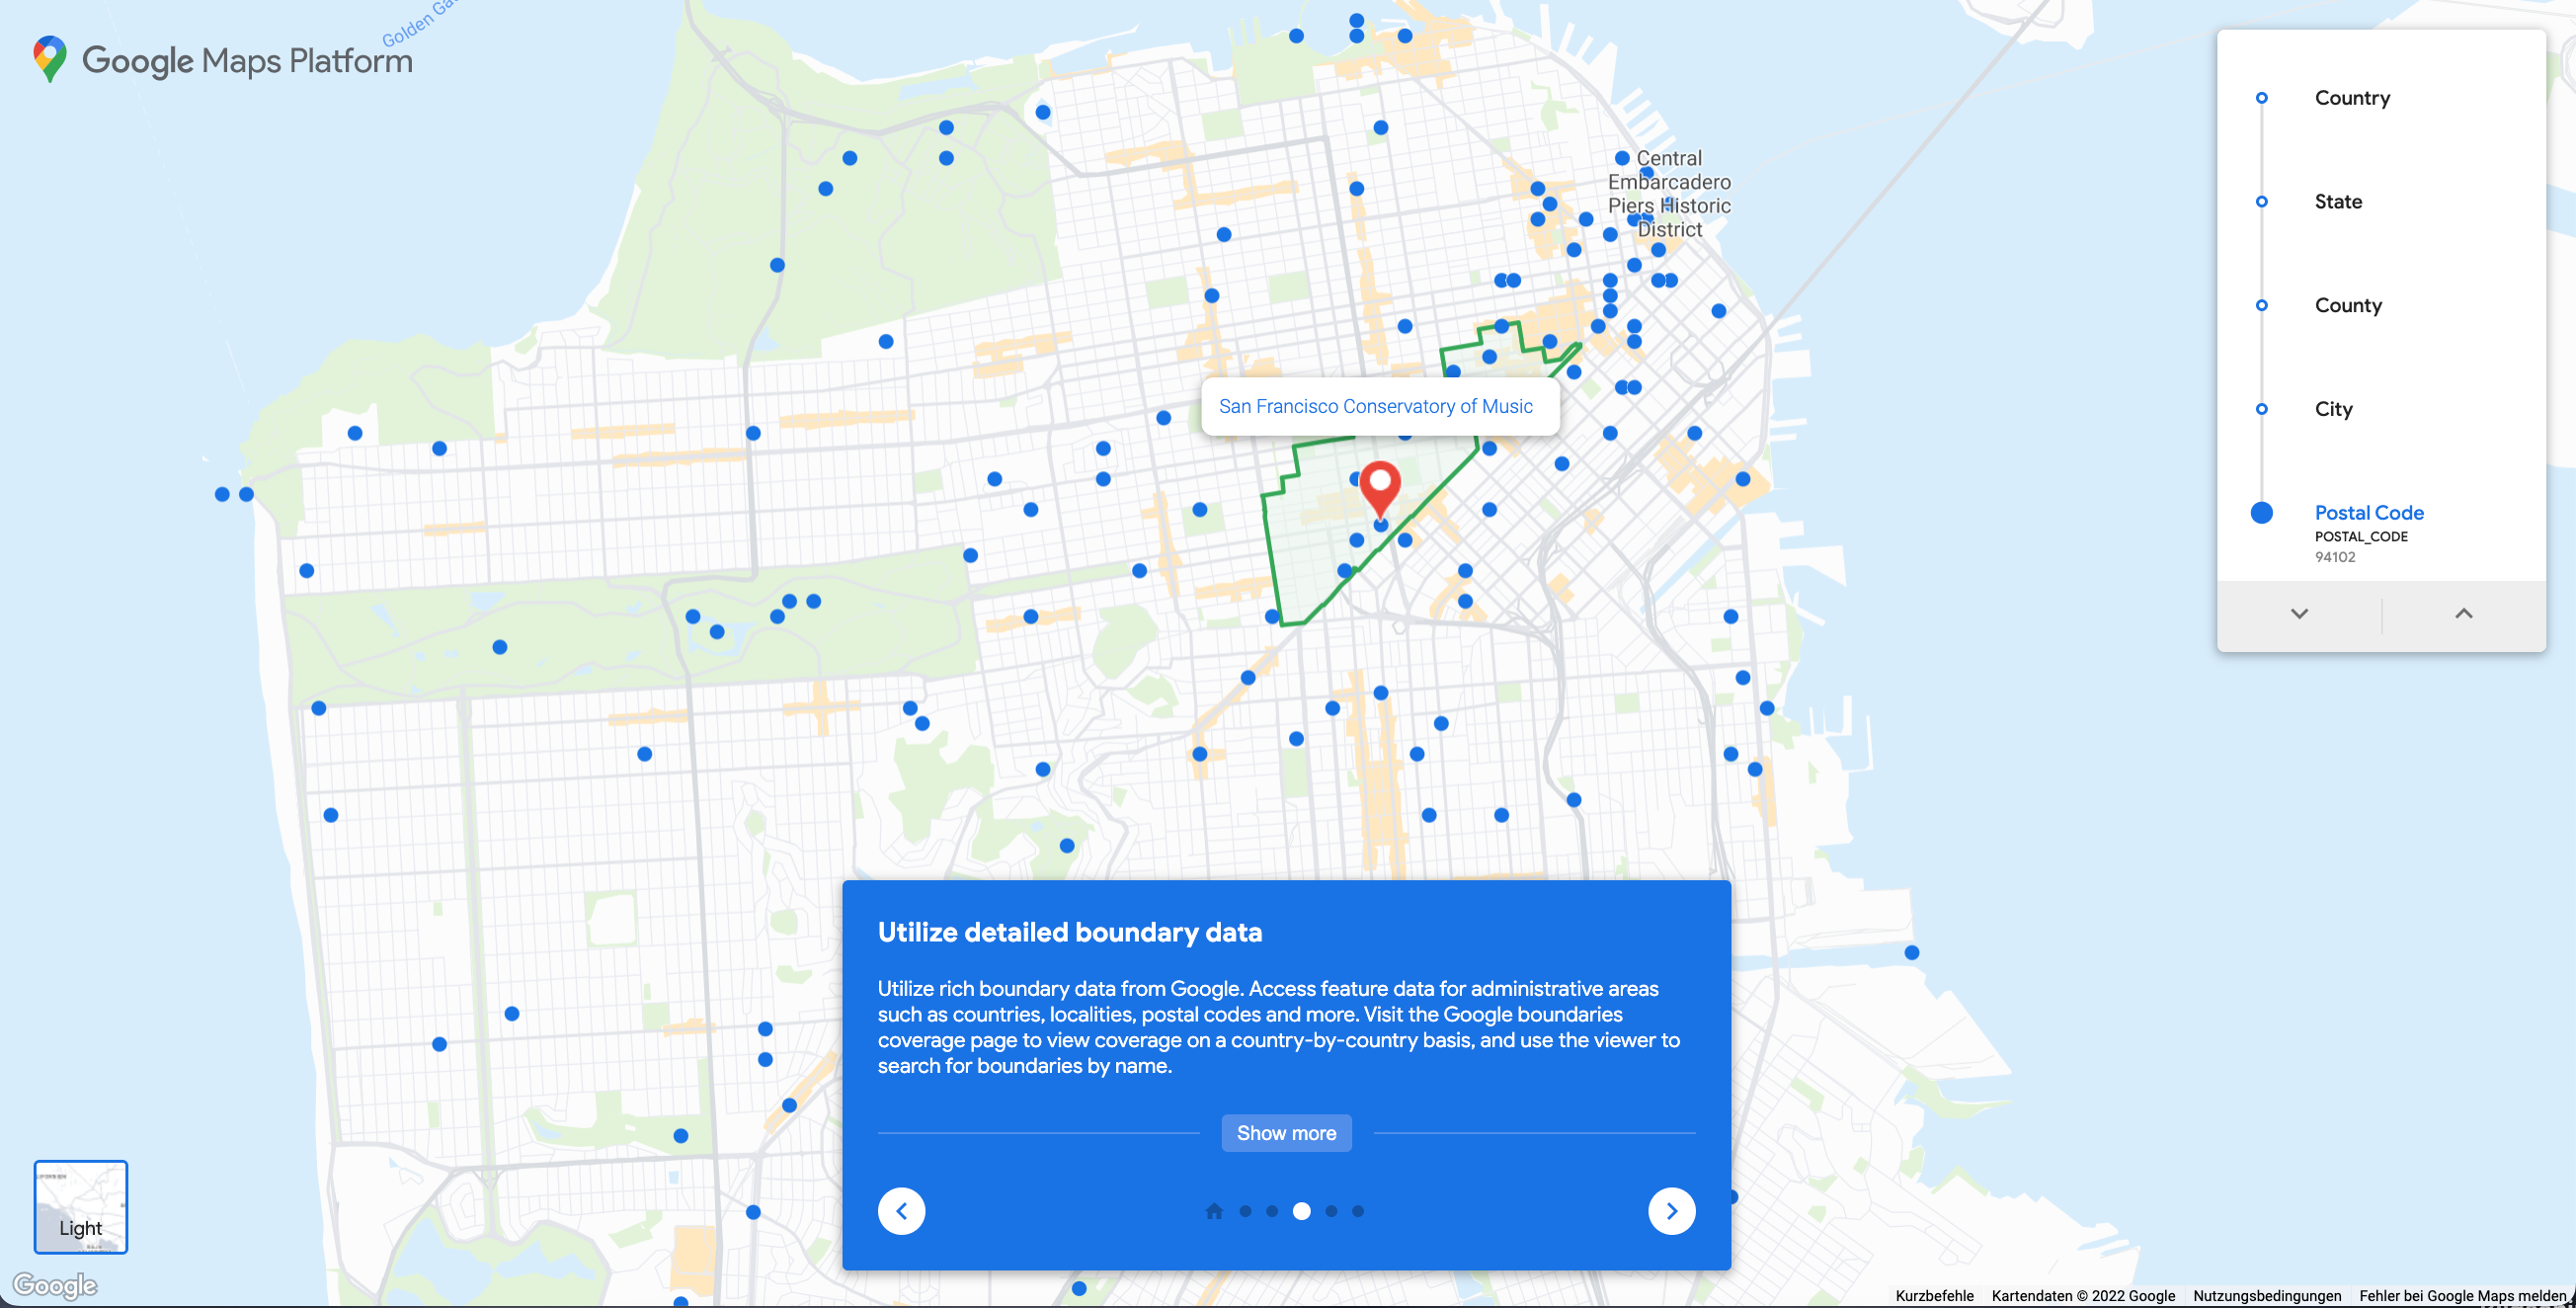Click the blue dot beside Central Embarcadero label
Image resolution: width=2576 pixels, height=1308 pixels.
pyautogui.click(x=1622, y=158)
